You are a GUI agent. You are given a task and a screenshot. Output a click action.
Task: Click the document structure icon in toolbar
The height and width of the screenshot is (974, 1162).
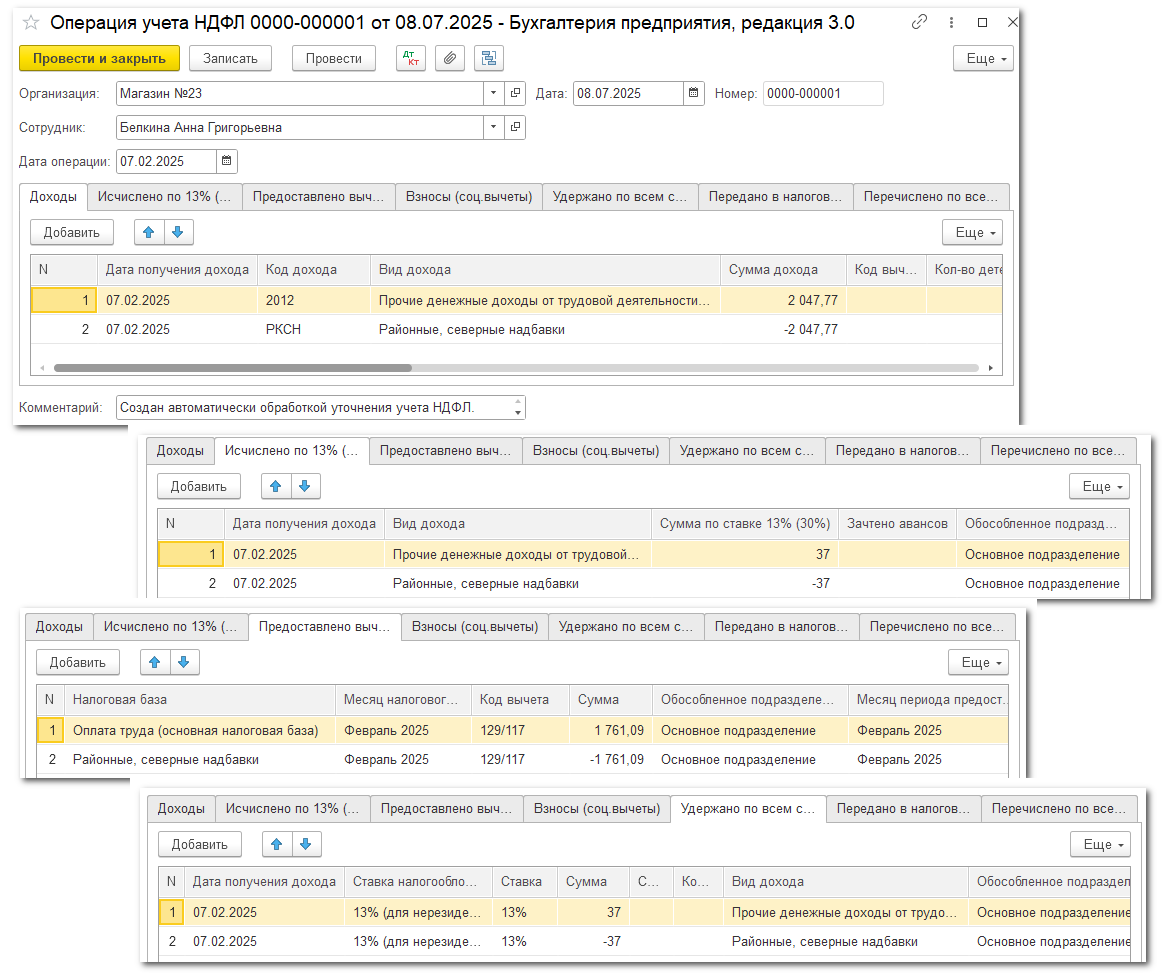[488, 59]
